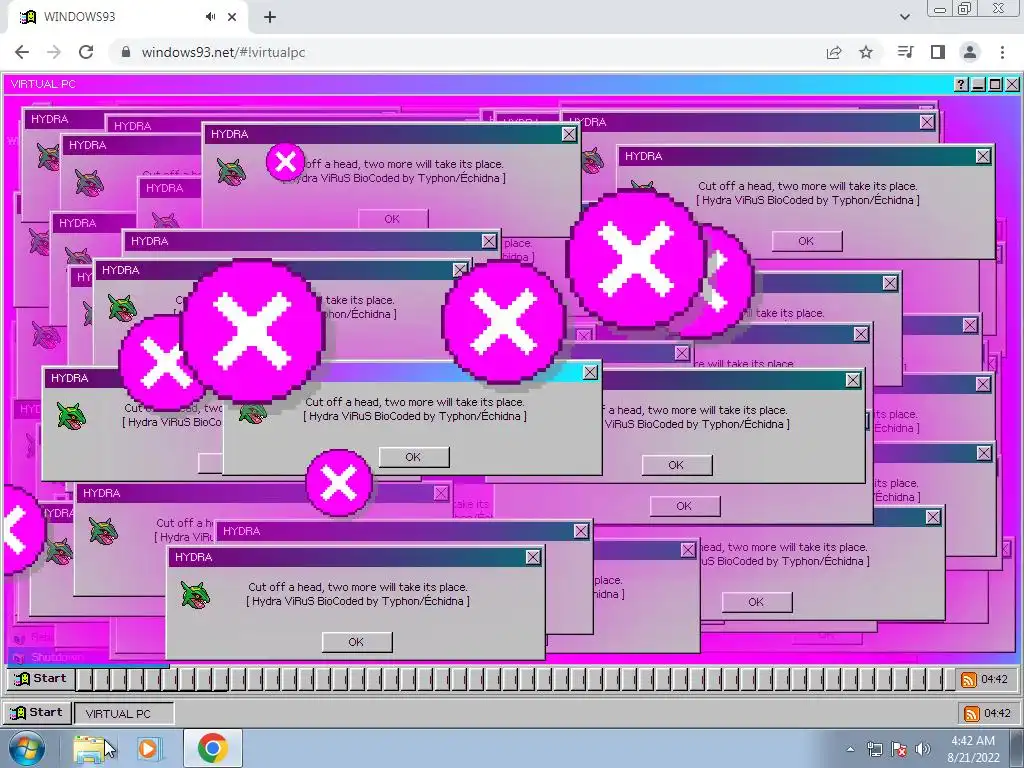The height and width of the screenshot is (768, 1024).
Task: Click the 04:42 clock in the outer Windows93 taskbar
Action: (997, 713)
